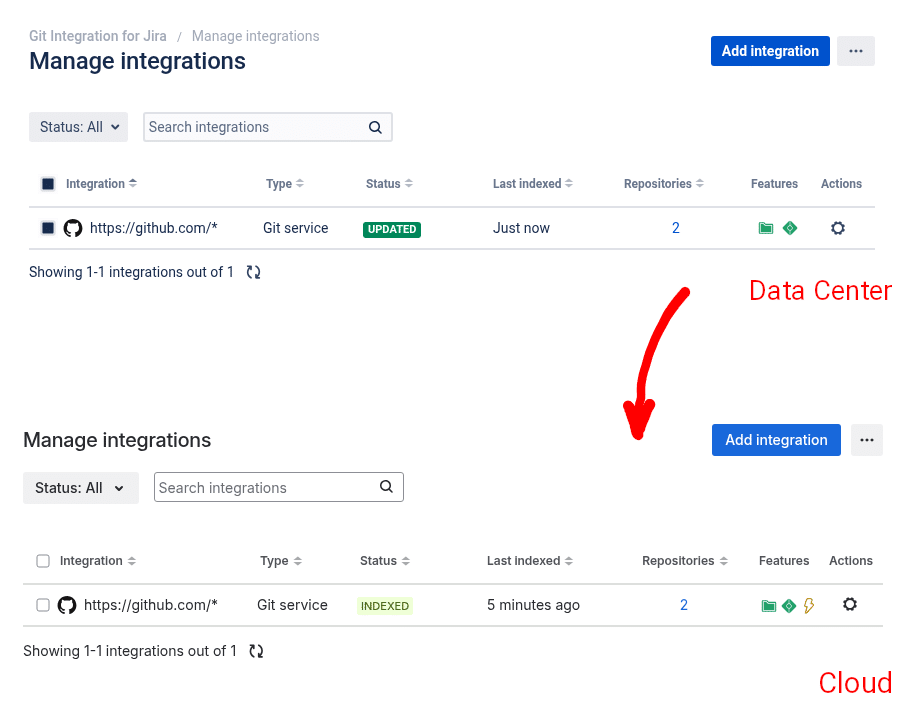Click search magnifier icon in Cloud search box
The height and width of the screenshot is (720, 905).
[x=386, y=487]
